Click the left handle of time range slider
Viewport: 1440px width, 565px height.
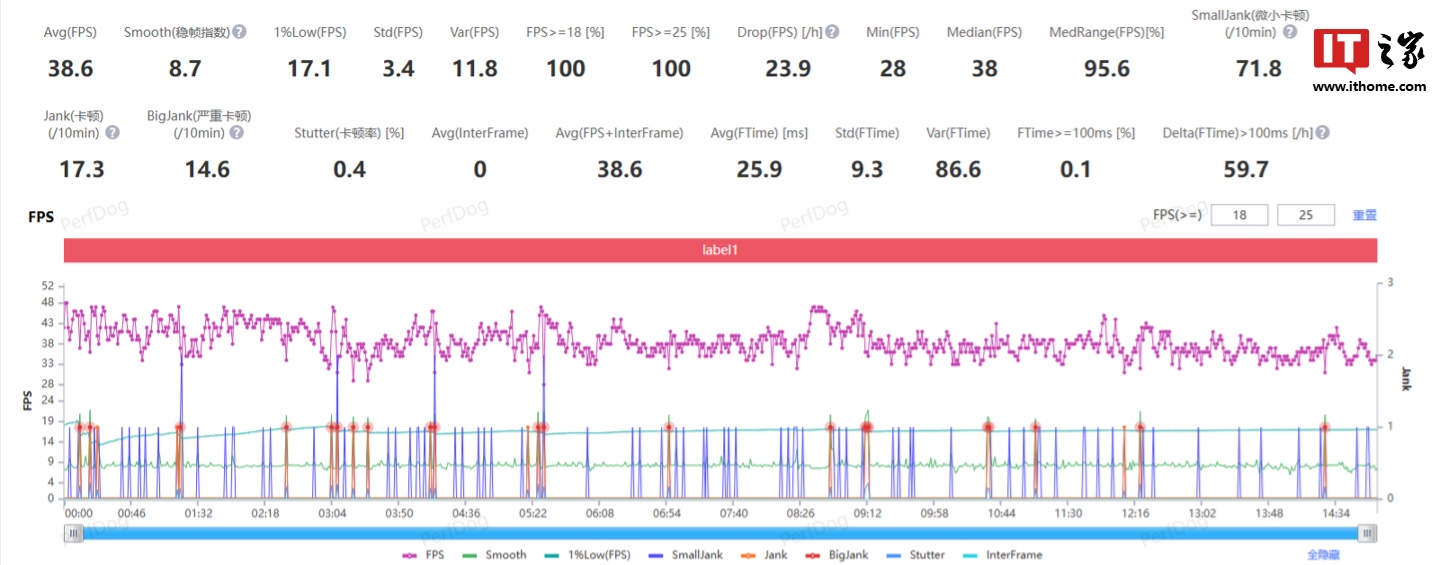pos(73,534)
